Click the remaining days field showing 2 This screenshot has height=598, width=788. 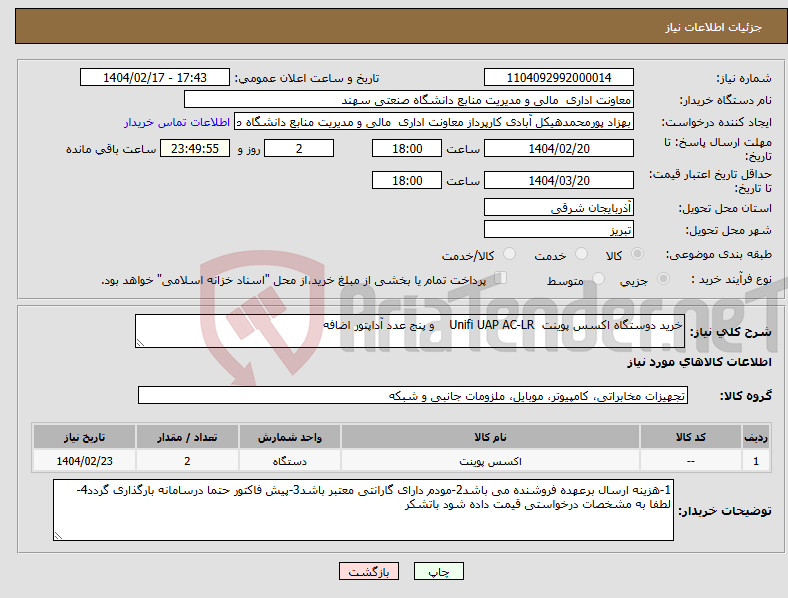click(x=299, y=148)
